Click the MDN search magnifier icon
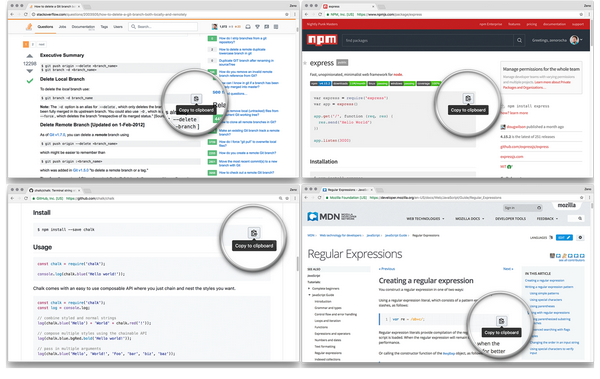The height and width of the screenshot is (379, 600). pyautogui.click(x=580, y=218)
